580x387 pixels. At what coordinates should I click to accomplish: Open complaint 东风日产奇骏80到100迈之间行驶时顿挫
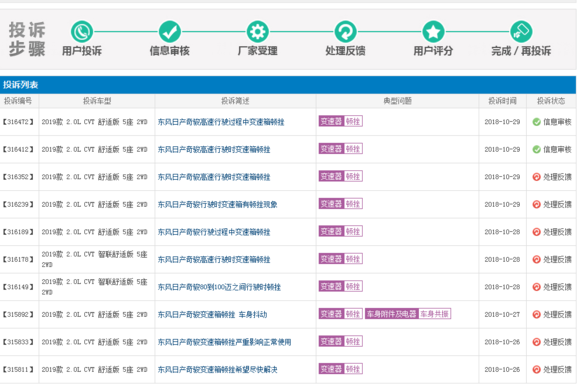[219, 287]
